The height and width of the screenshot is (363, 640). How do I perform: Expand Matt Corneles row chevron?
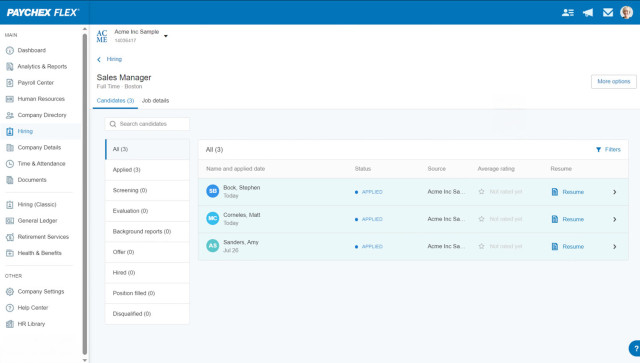coord(615,219)
